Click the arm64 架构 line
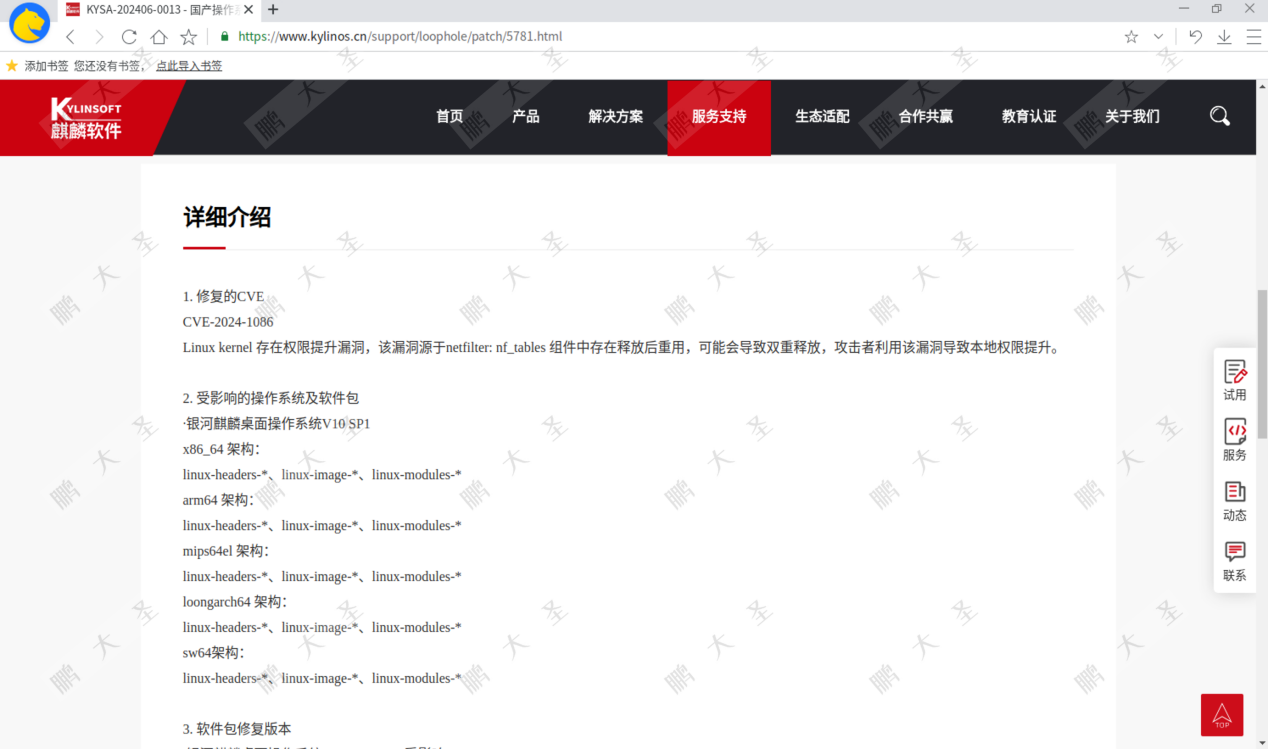Screen dimensions: 1268x749 point(218,500)
